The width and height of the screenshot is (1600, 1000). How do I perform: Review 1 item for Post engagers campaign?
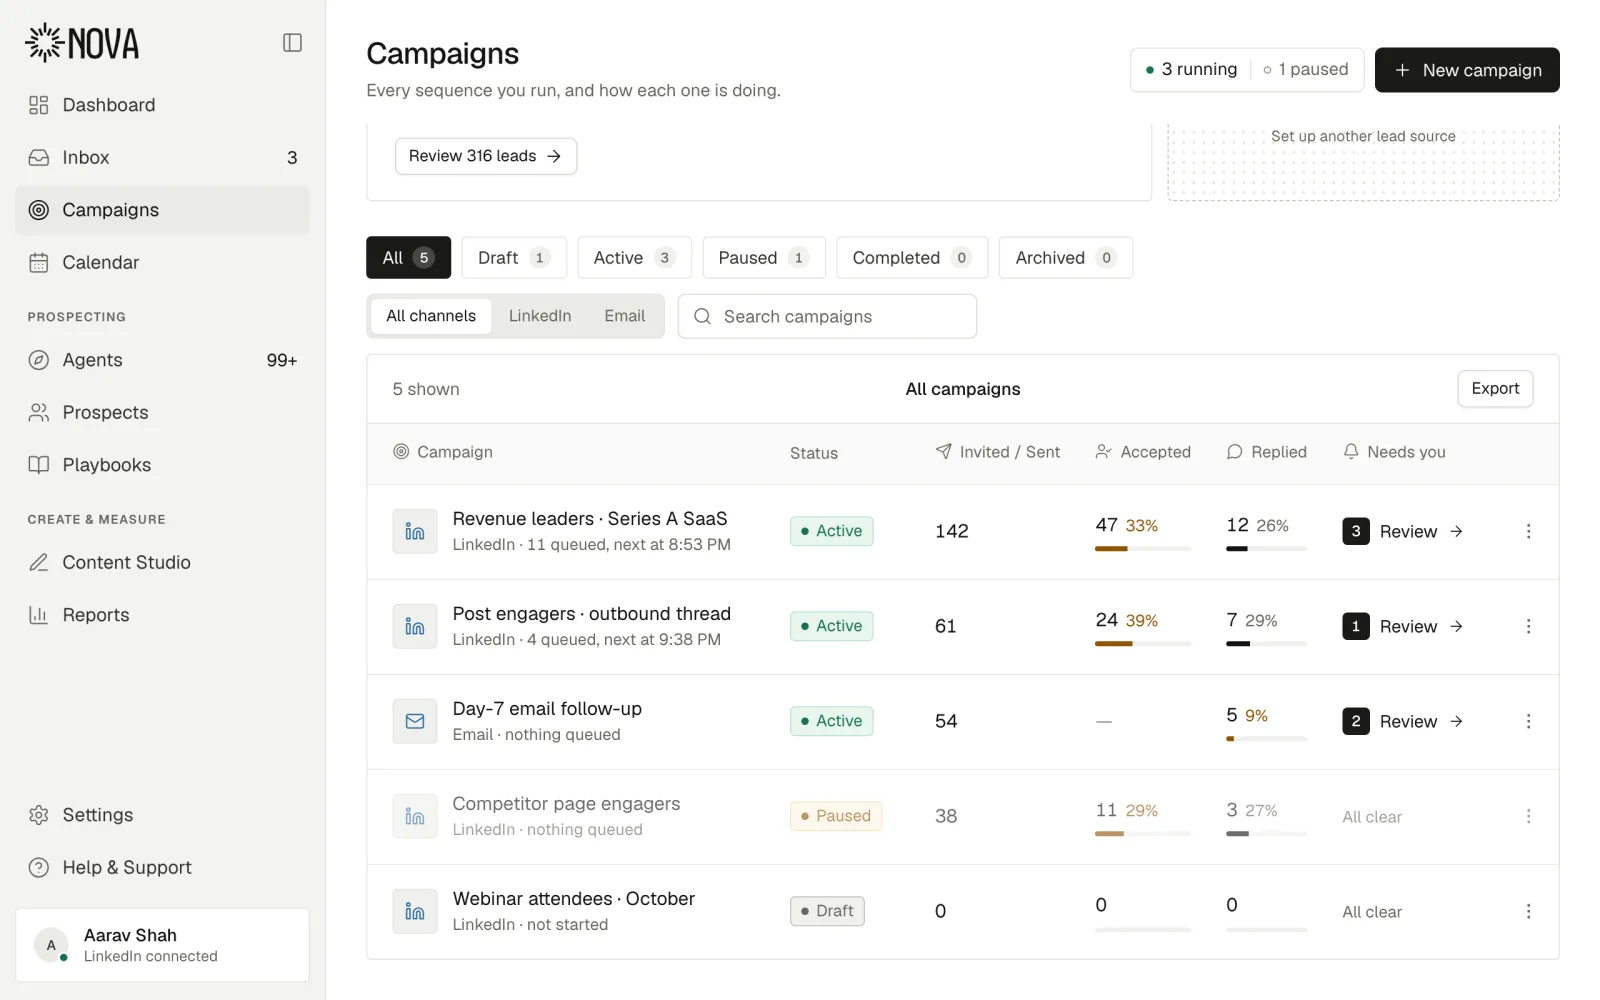1403,626
